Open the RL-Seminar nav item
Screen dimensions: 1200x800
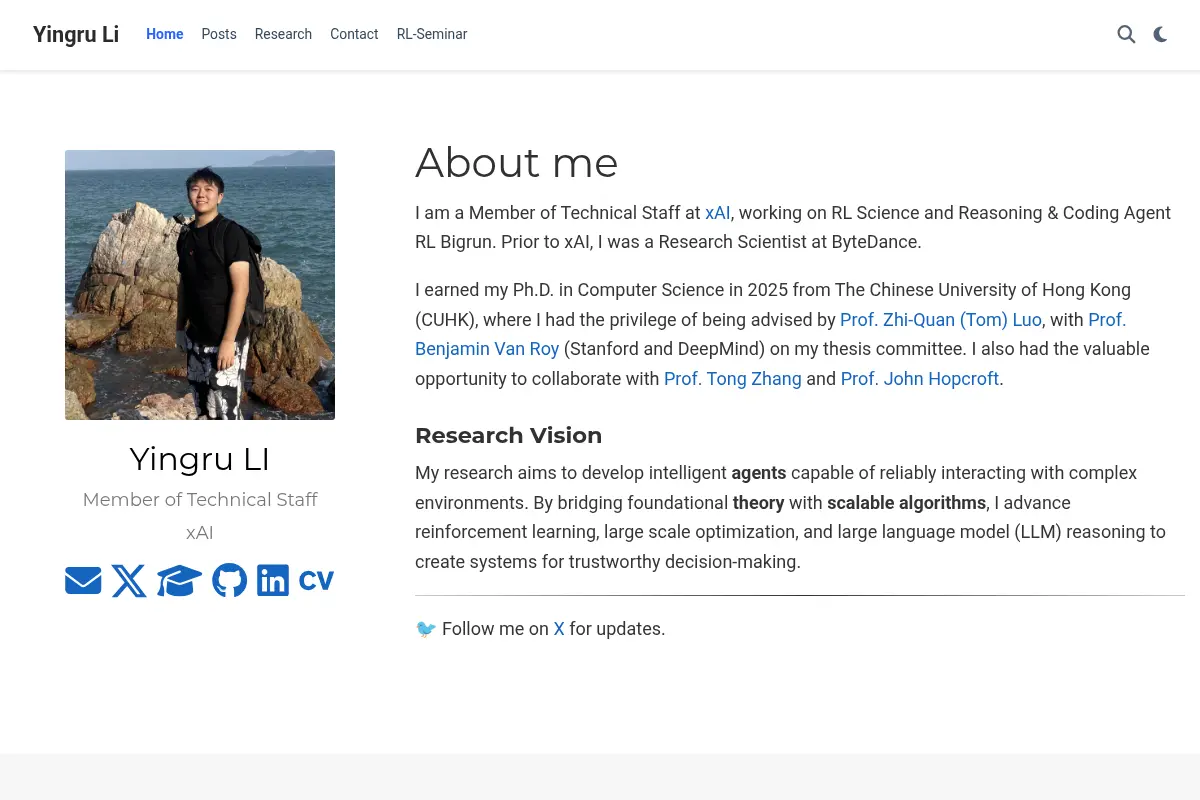click(x=432, y=34)
